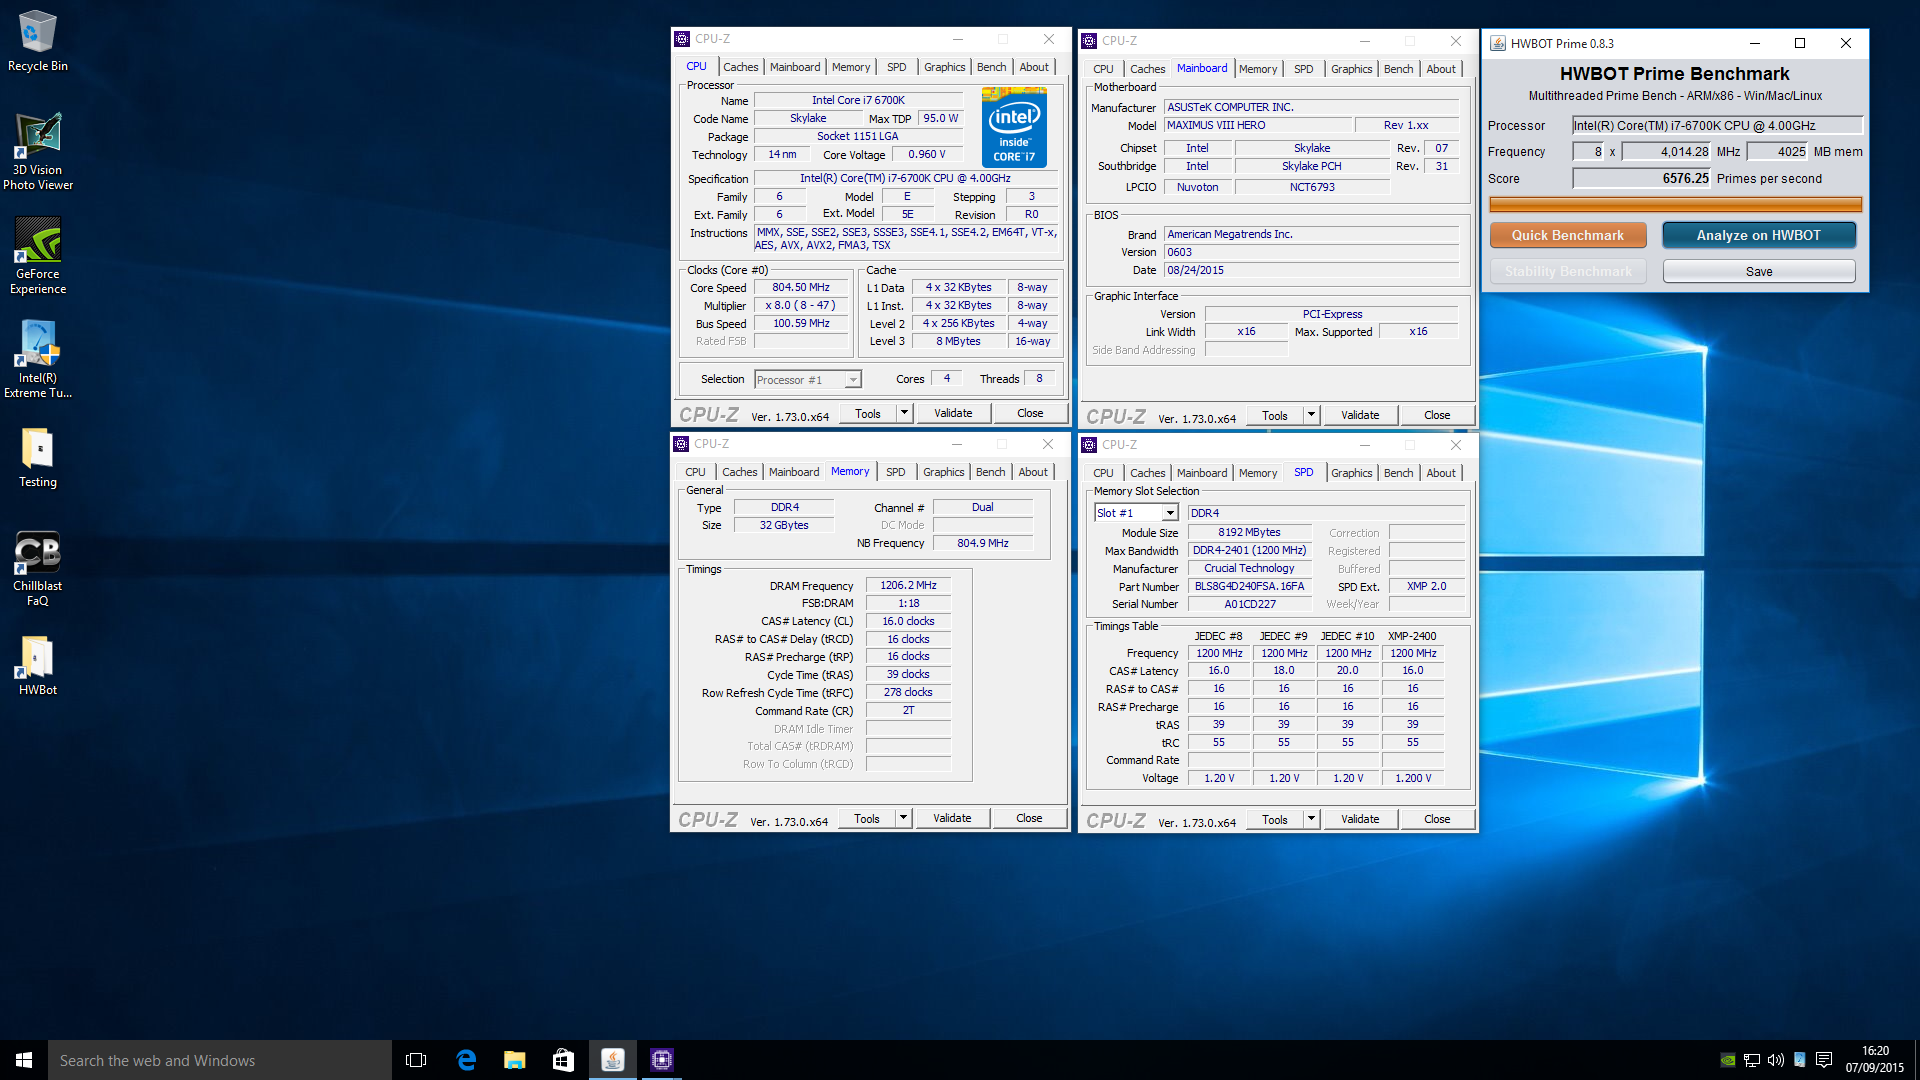
Task: Click the taskbar clock and date
Action: coord(1874,1059)
